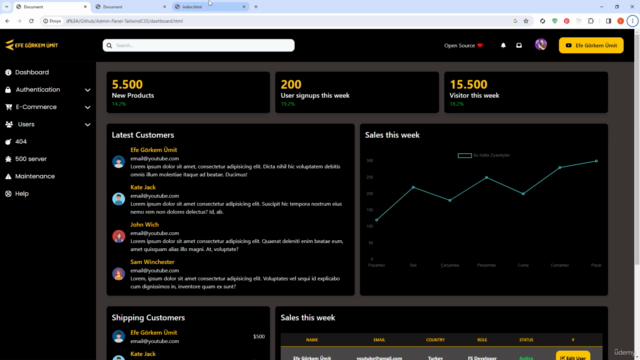Open the tab search dropdown arrow
The image size is (640, 360).
tap(7, 7)
